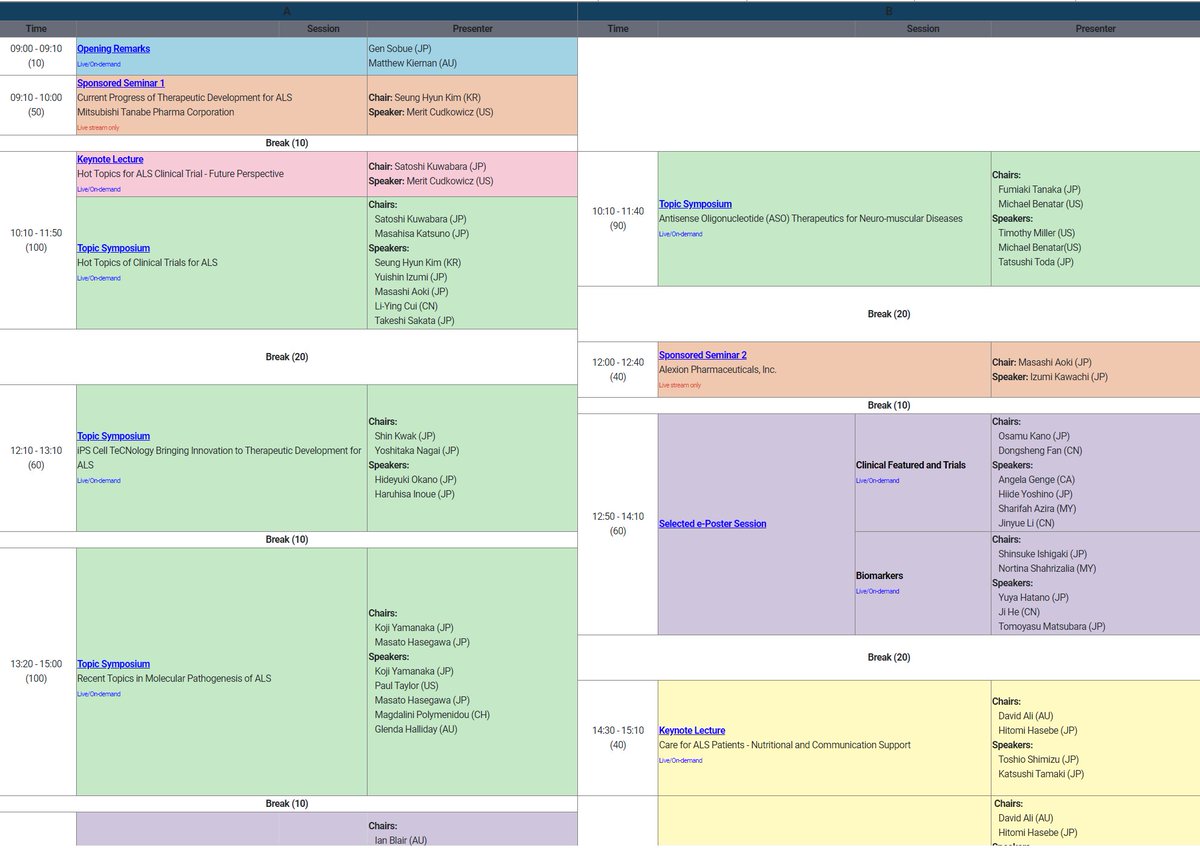Click chair name 'Shin Kwak (JP)'
This screenshot has height=848, width=1200.
(x=405, y=436)
